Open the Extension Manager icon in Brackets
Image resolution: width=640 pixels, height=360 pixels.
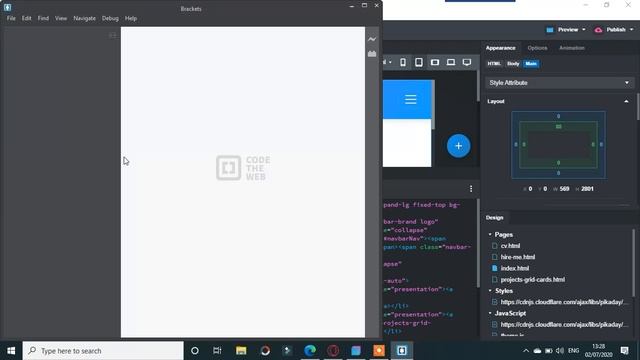point(372,53)
